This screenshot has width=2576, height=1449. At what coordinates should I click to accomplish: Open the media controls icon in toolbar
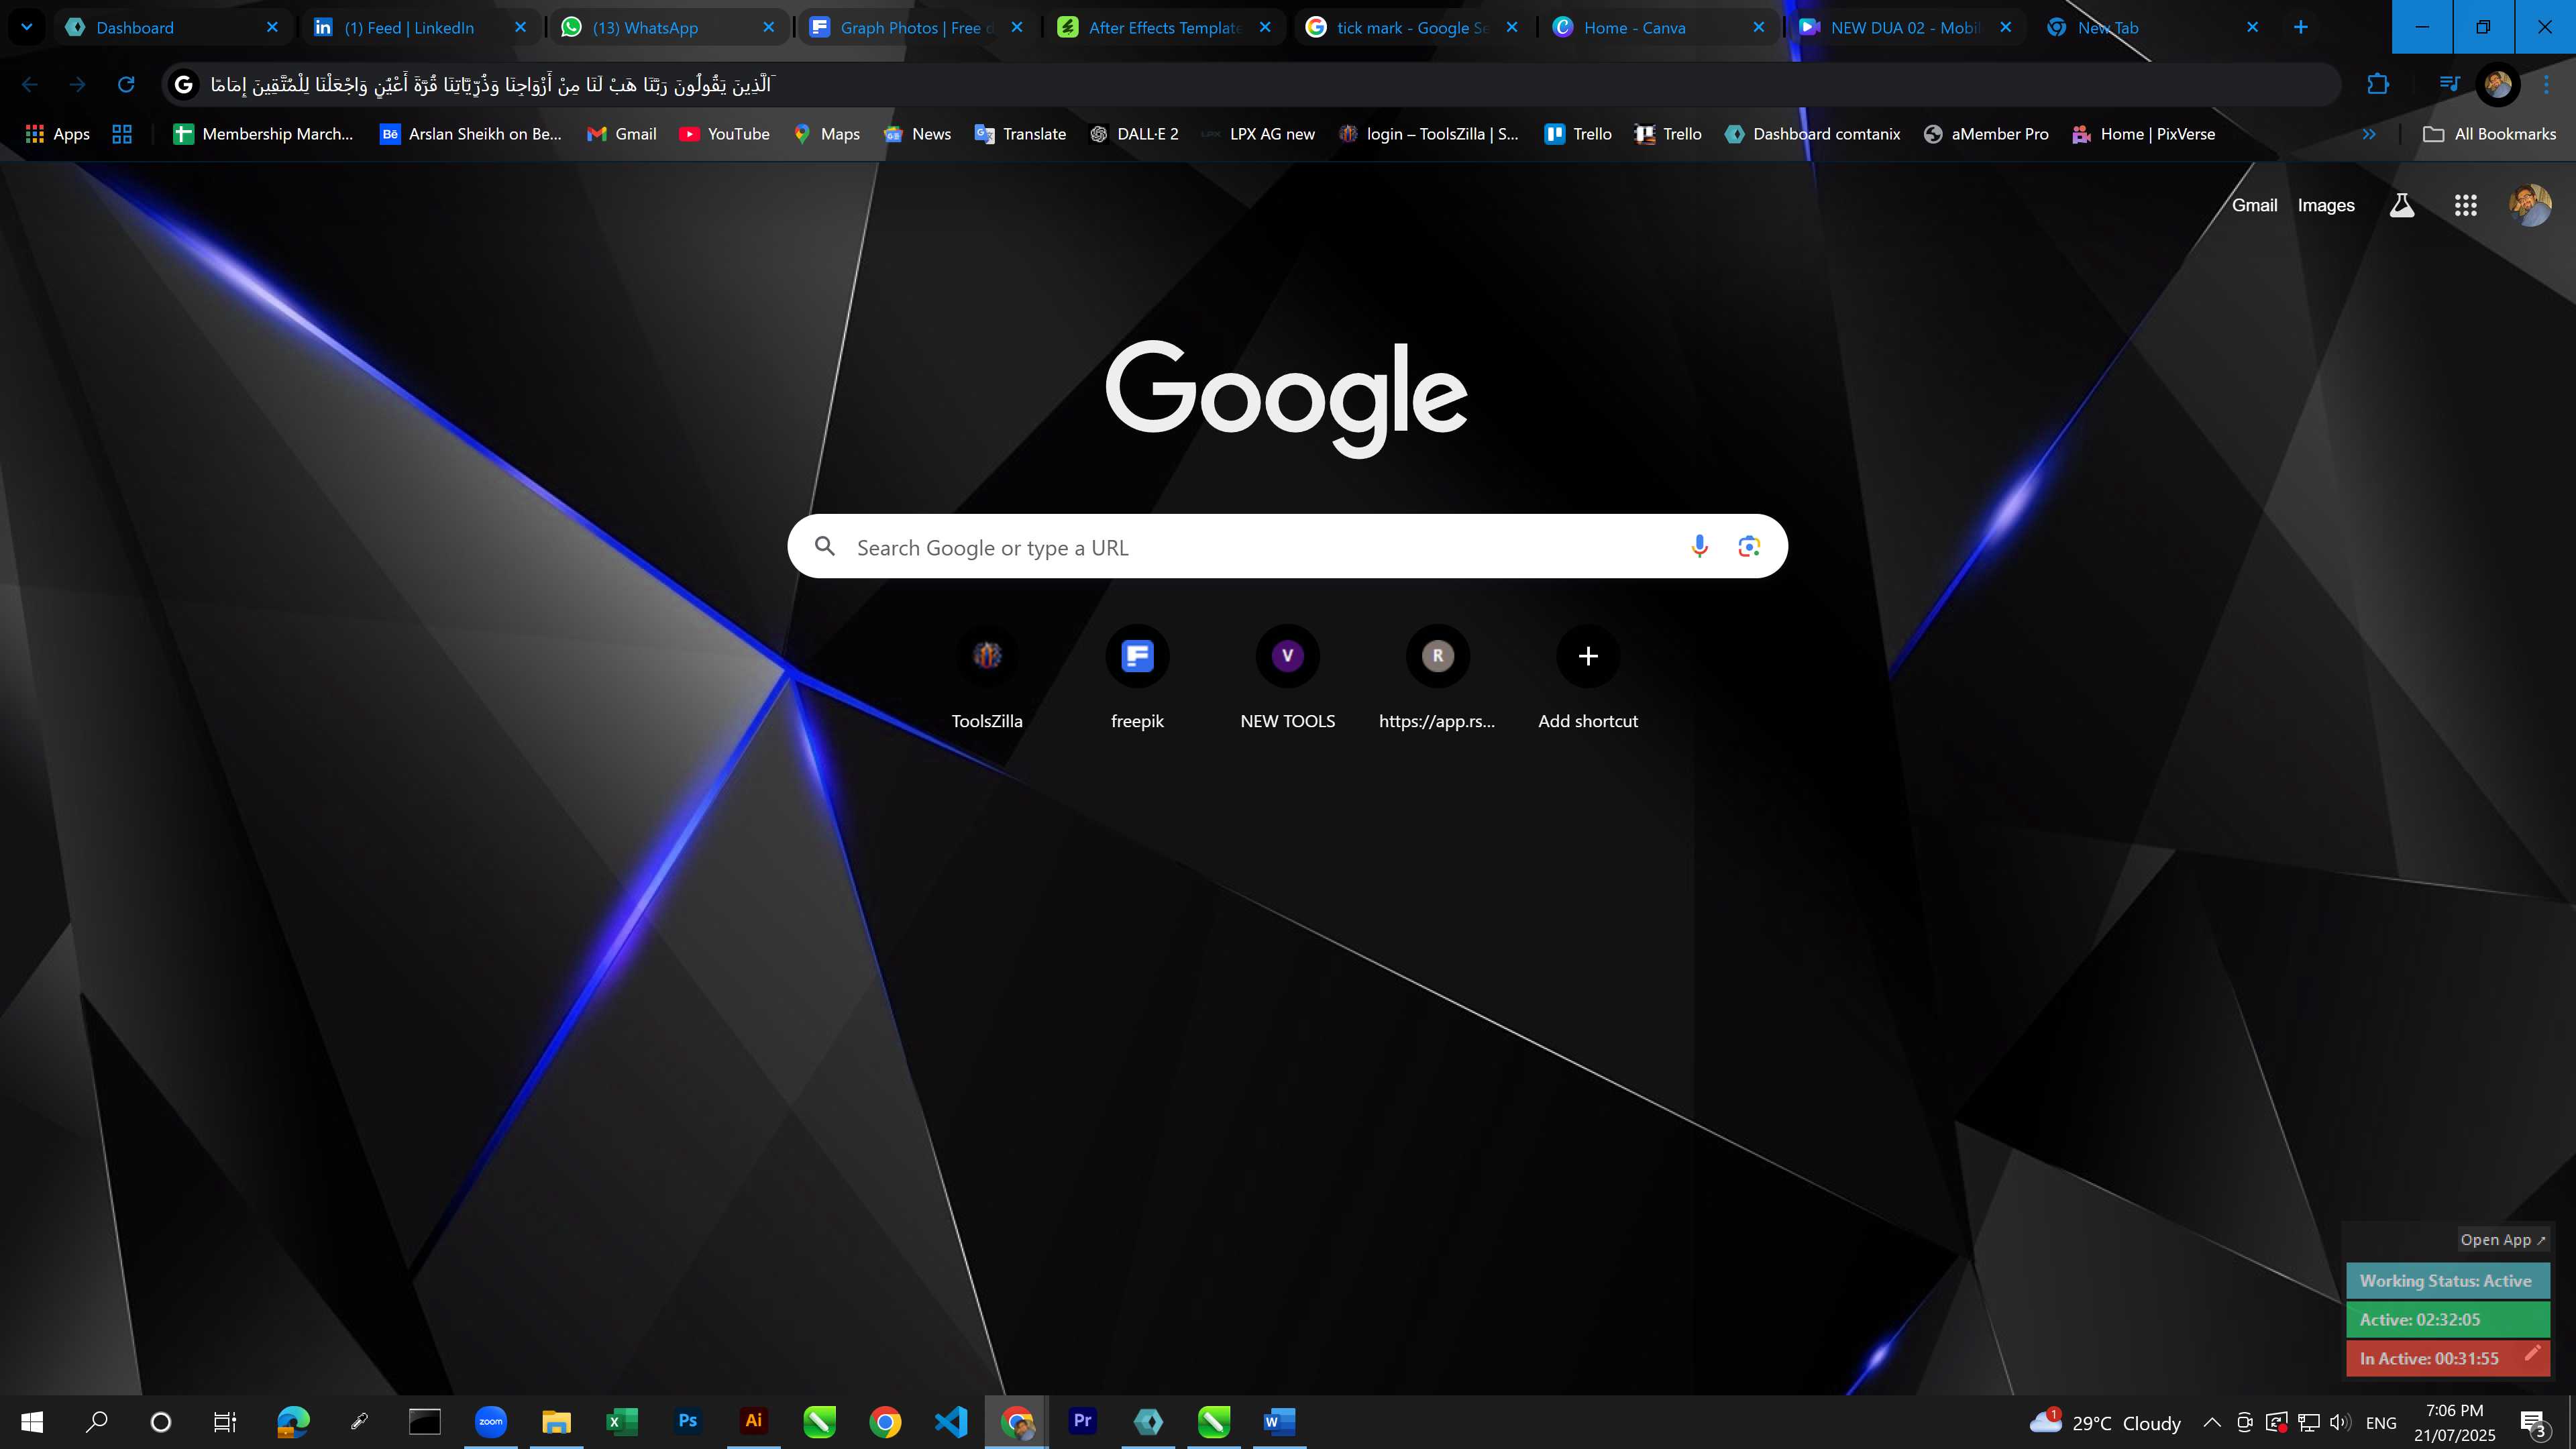pyautogui.click(x=2449, y=84)
